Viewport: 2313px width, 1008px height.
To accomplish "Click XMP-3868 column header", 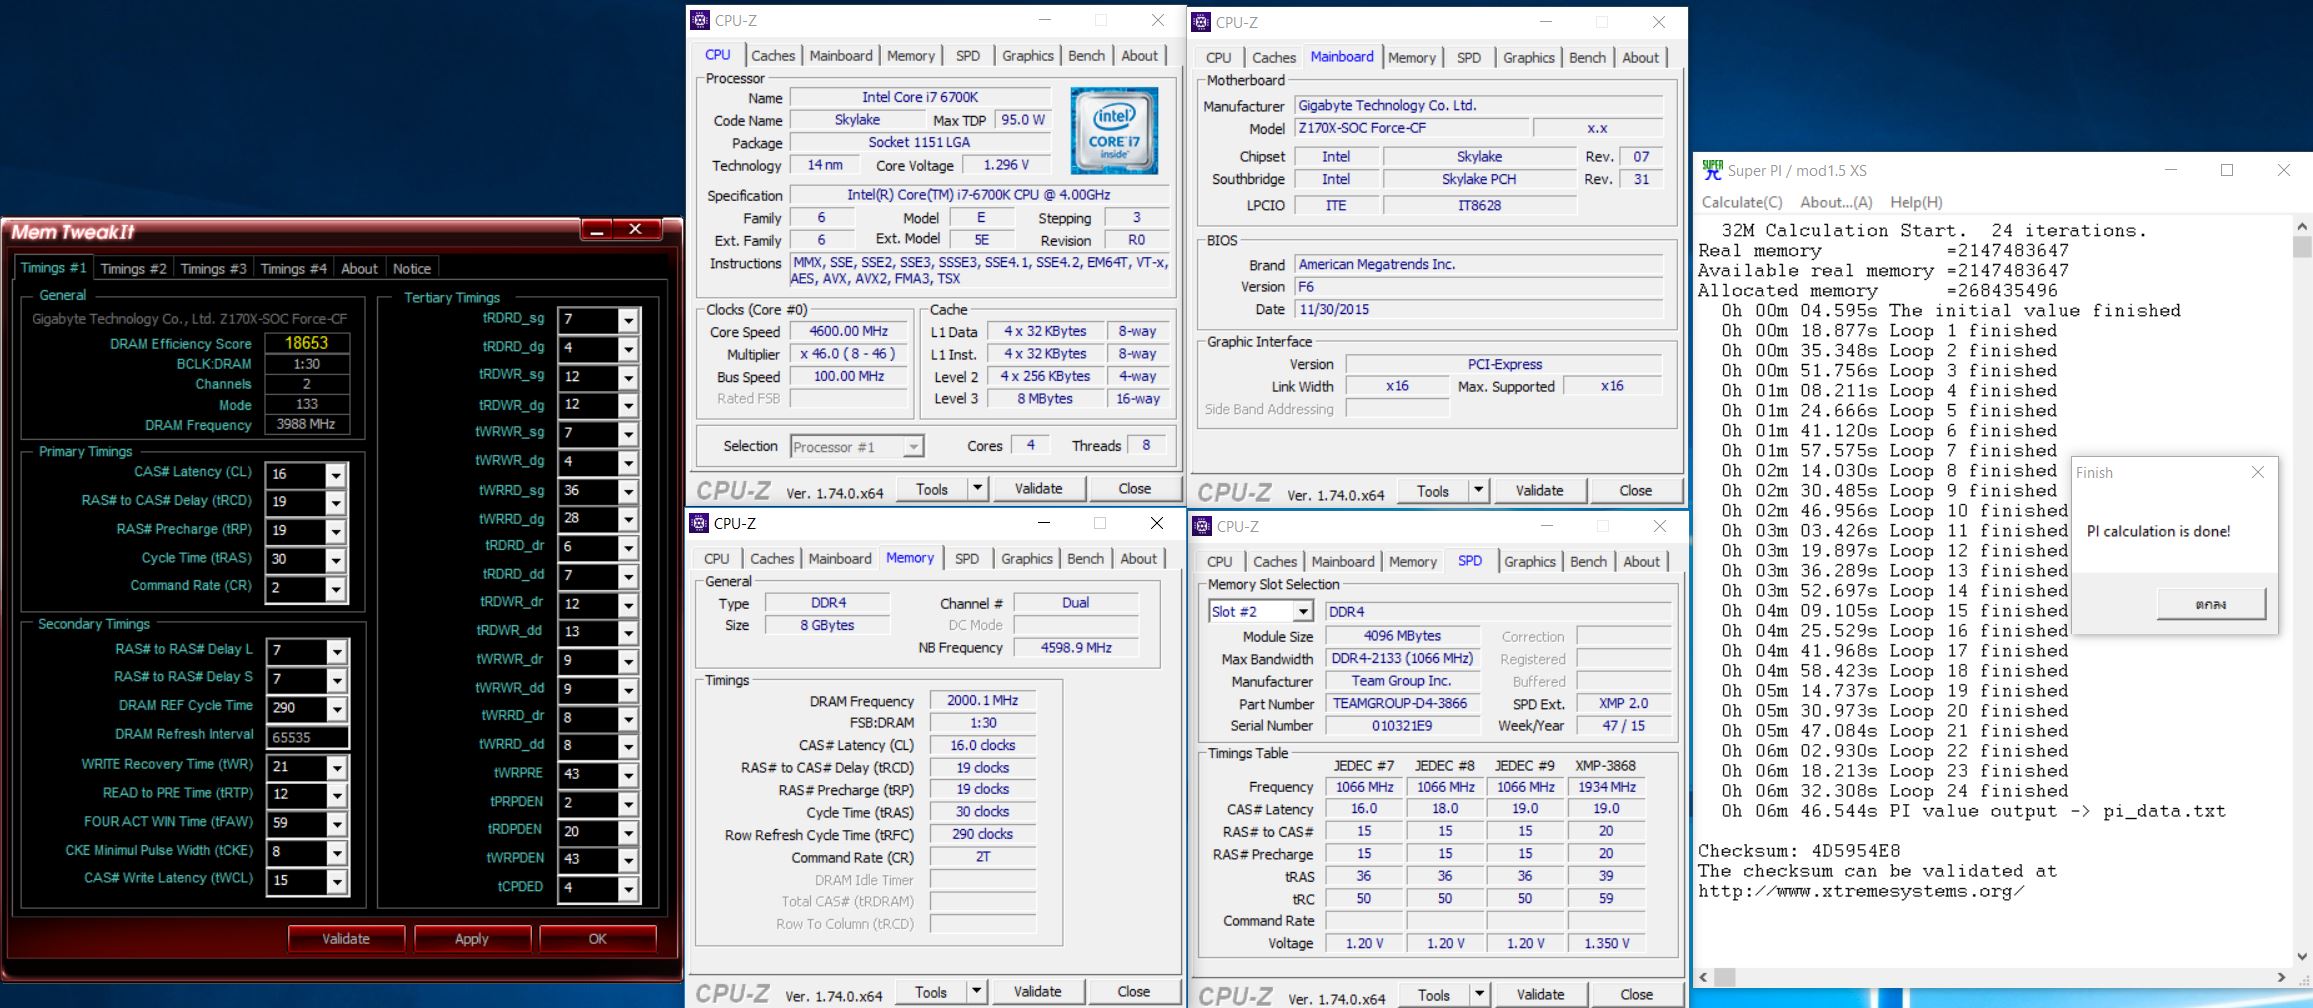I will (1605, 765).
